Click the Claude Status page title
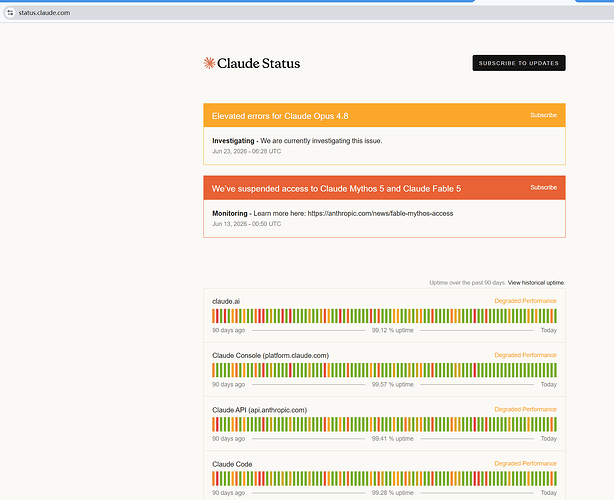 tap(258, 63)
